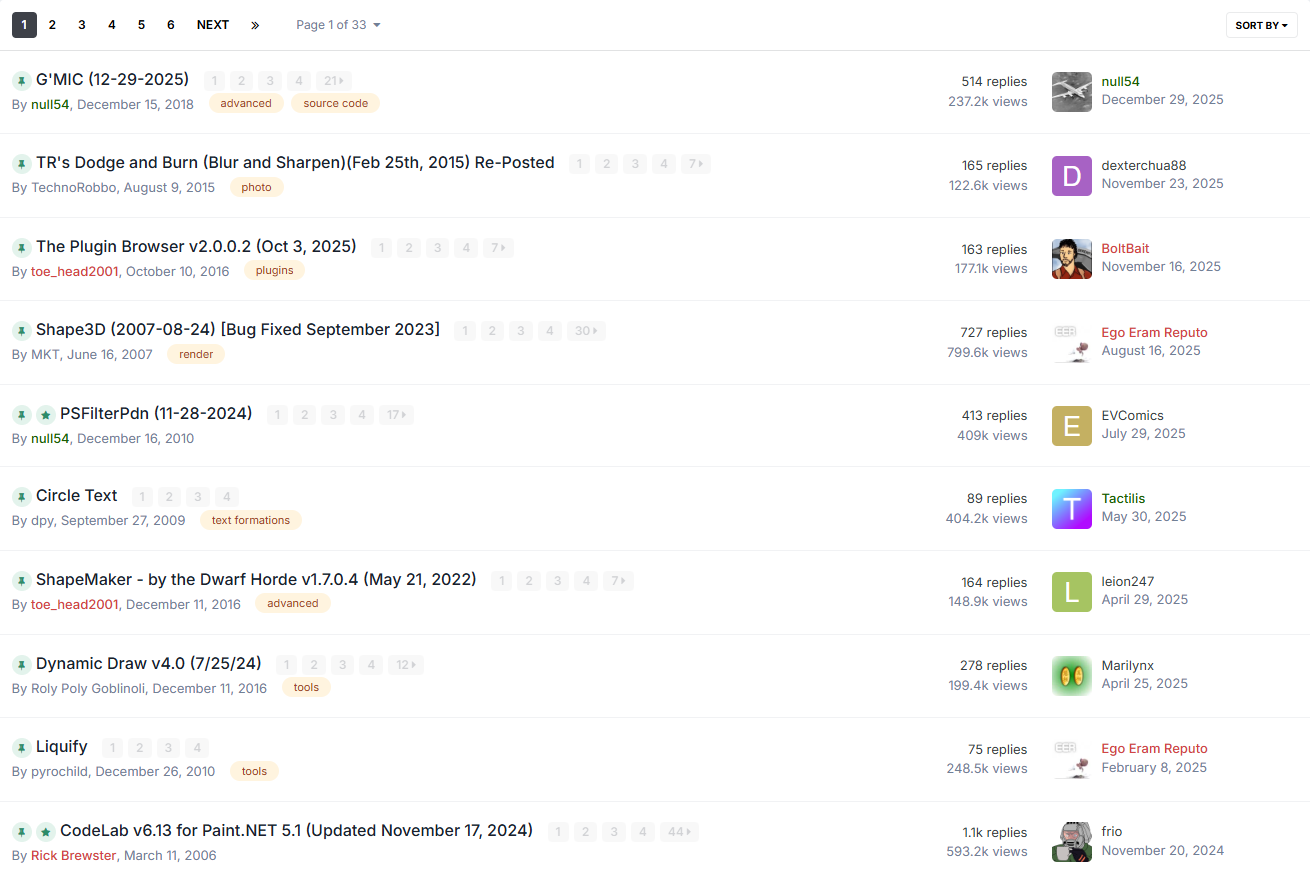The height and width of the screenshot is (880, 1310).
Task: Click Tactilis's gradient T avatar
Action: (x=1071, y=509)
